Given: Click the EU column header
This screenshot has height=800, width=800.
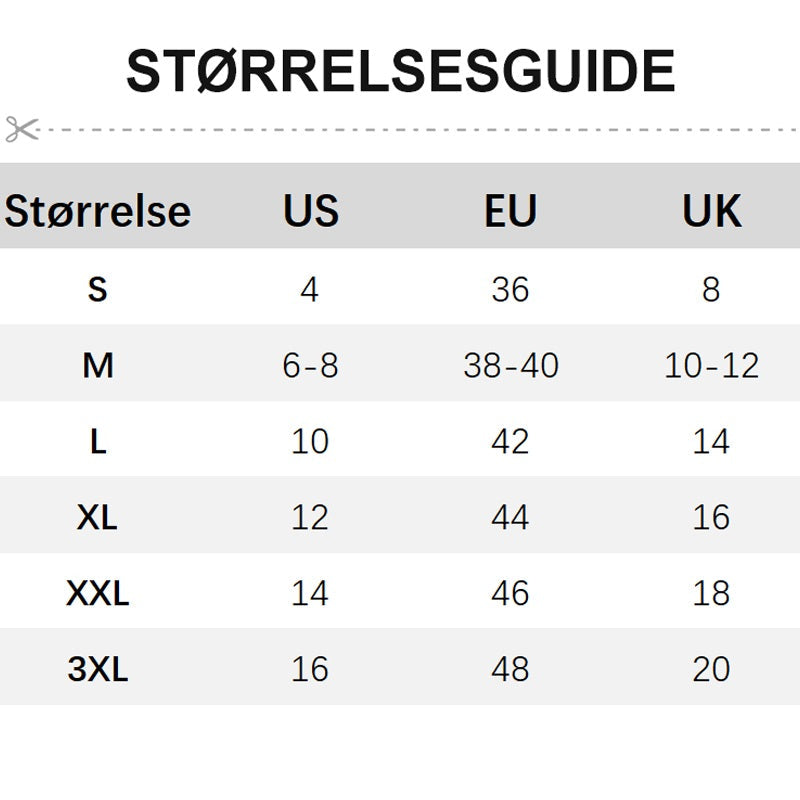Looking at the screenshot, I should pyautogui.click(x=510, y=211).
